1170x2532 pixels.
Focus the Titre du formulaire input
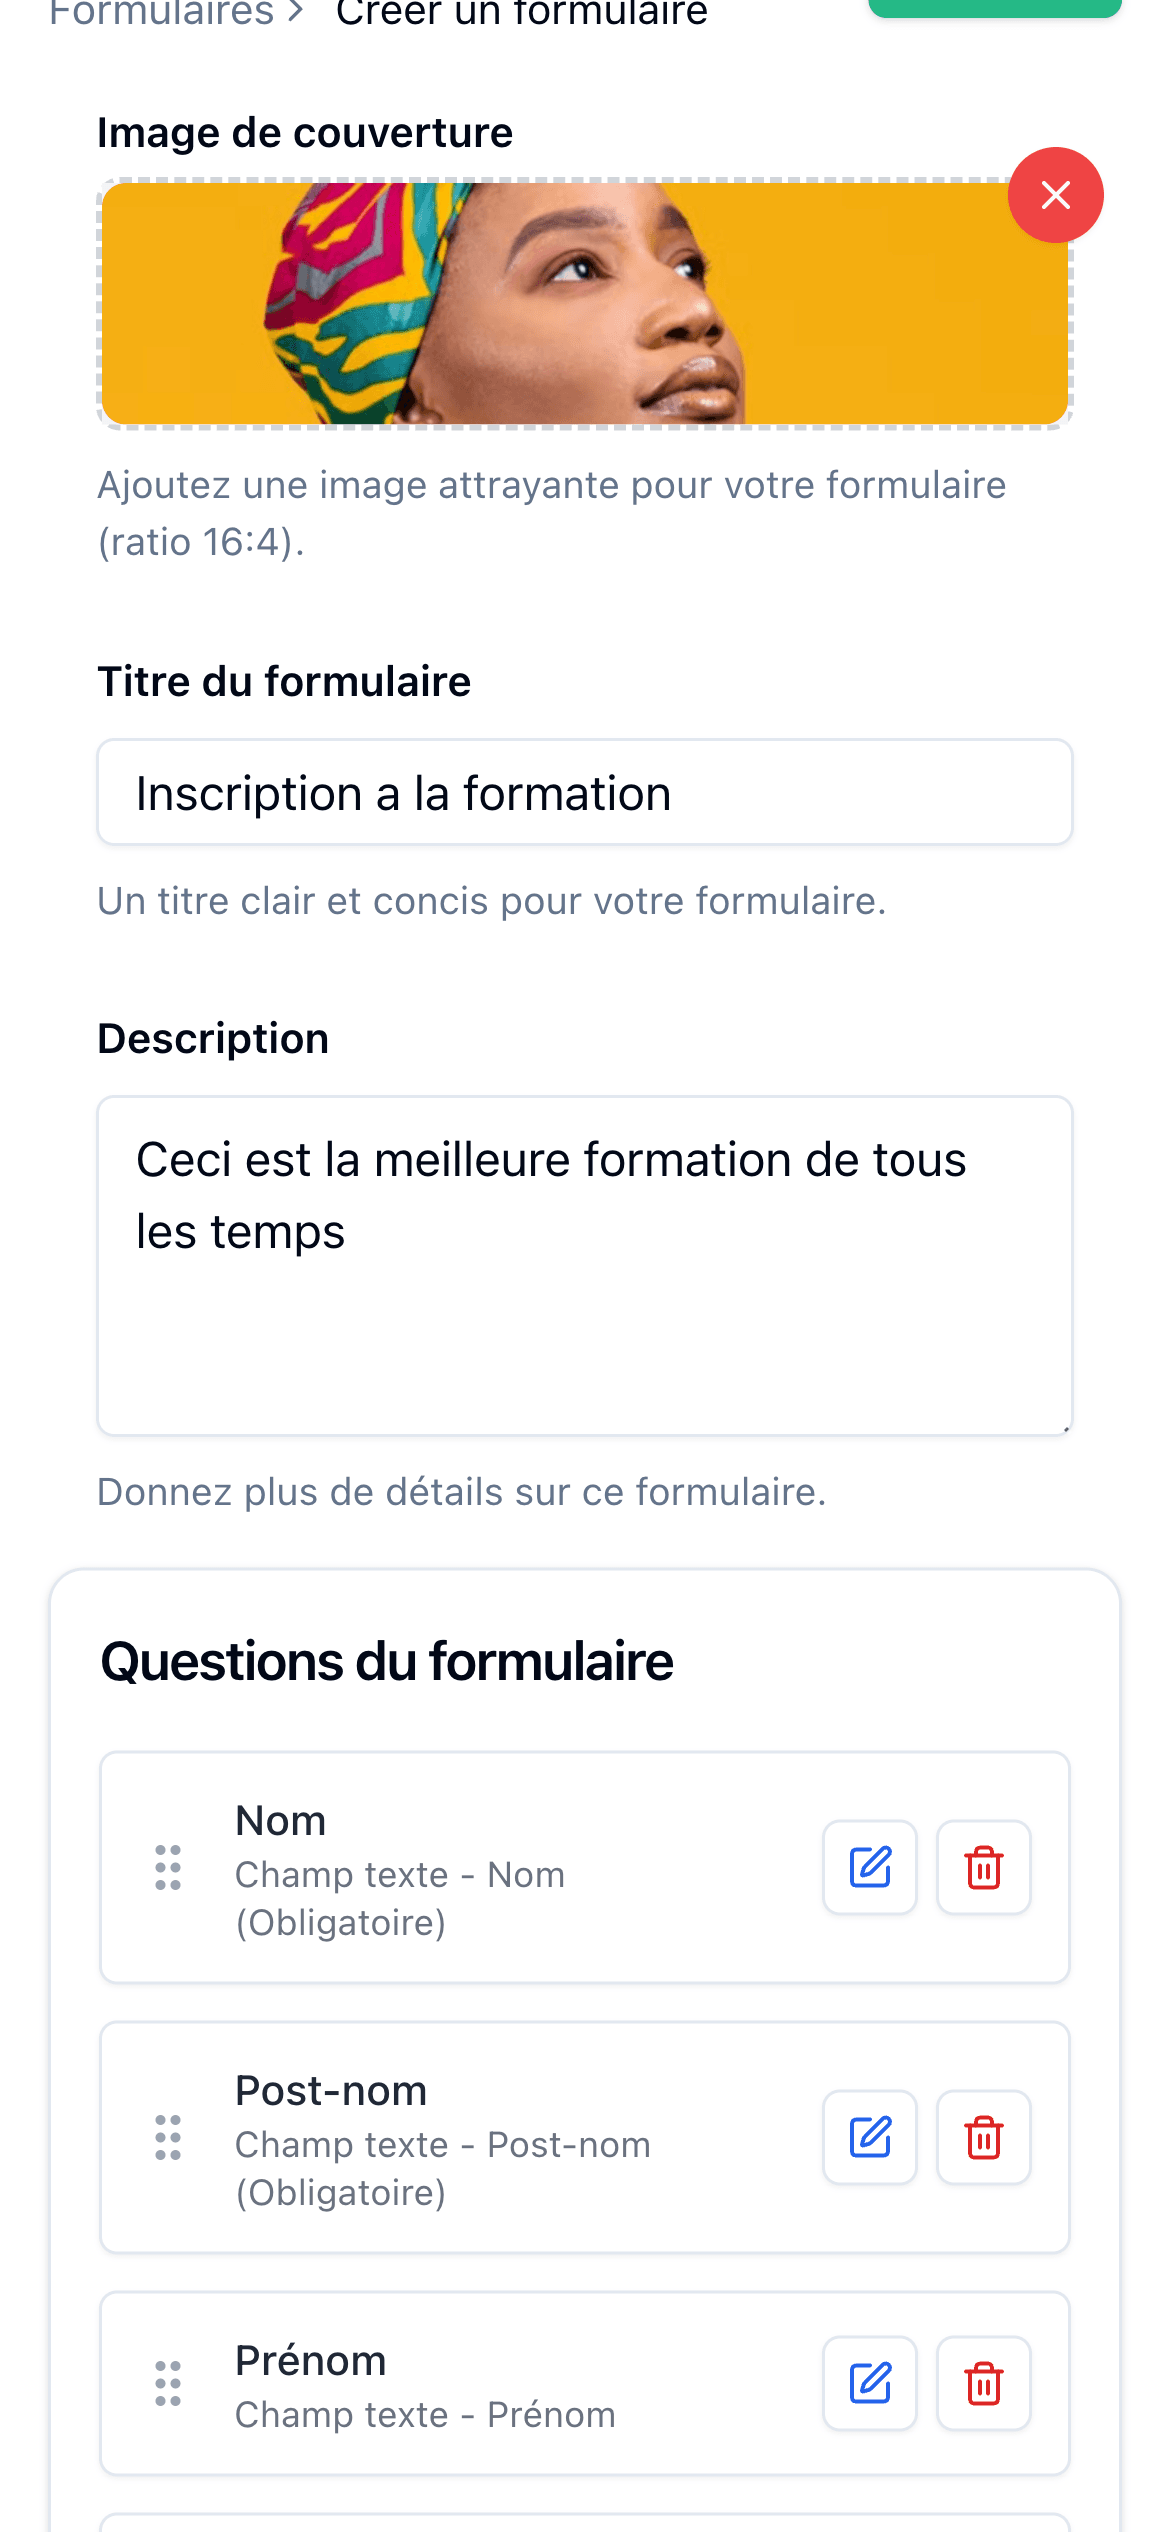[x=584, y=793]
